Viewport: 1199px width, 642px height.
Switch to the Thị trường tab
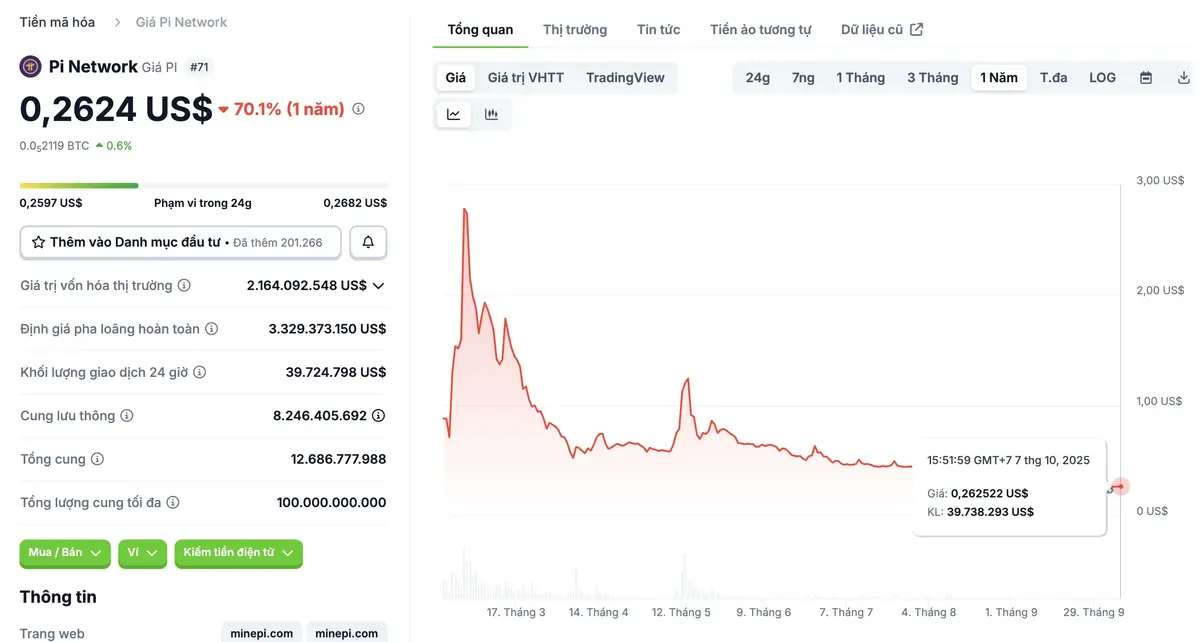tap(574, 29)
